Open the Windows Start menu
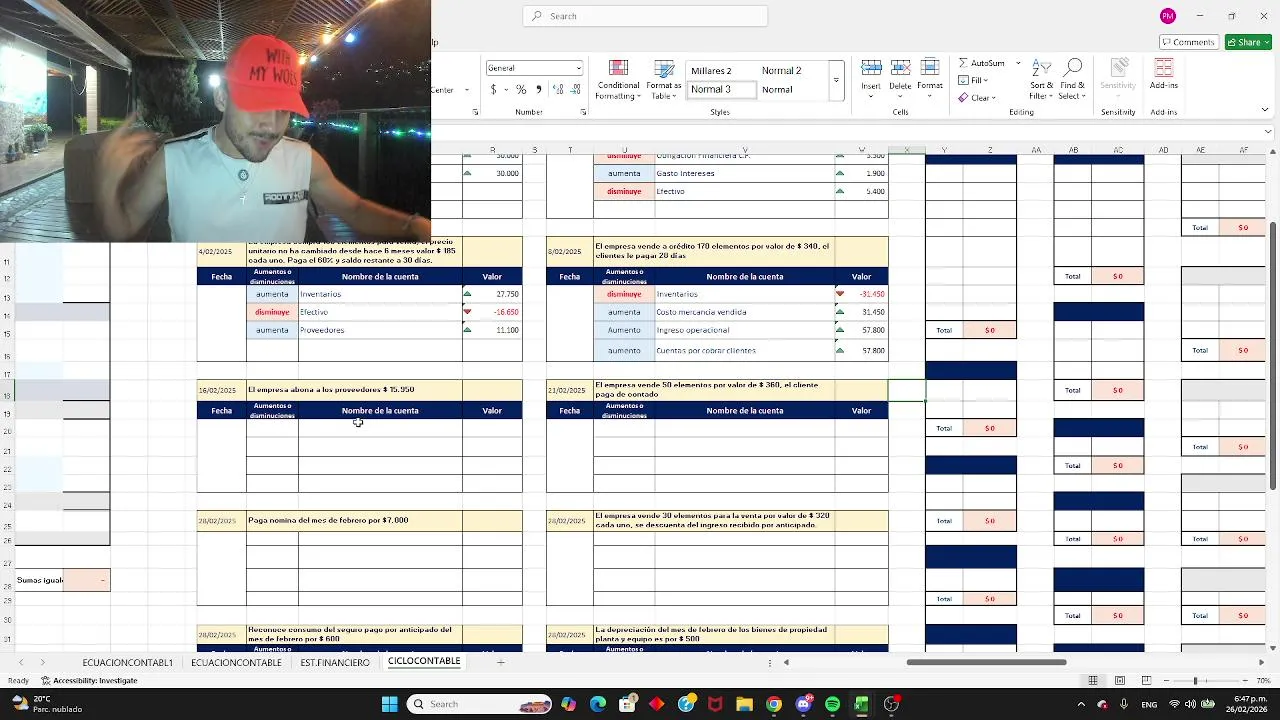 coord(389,704)
